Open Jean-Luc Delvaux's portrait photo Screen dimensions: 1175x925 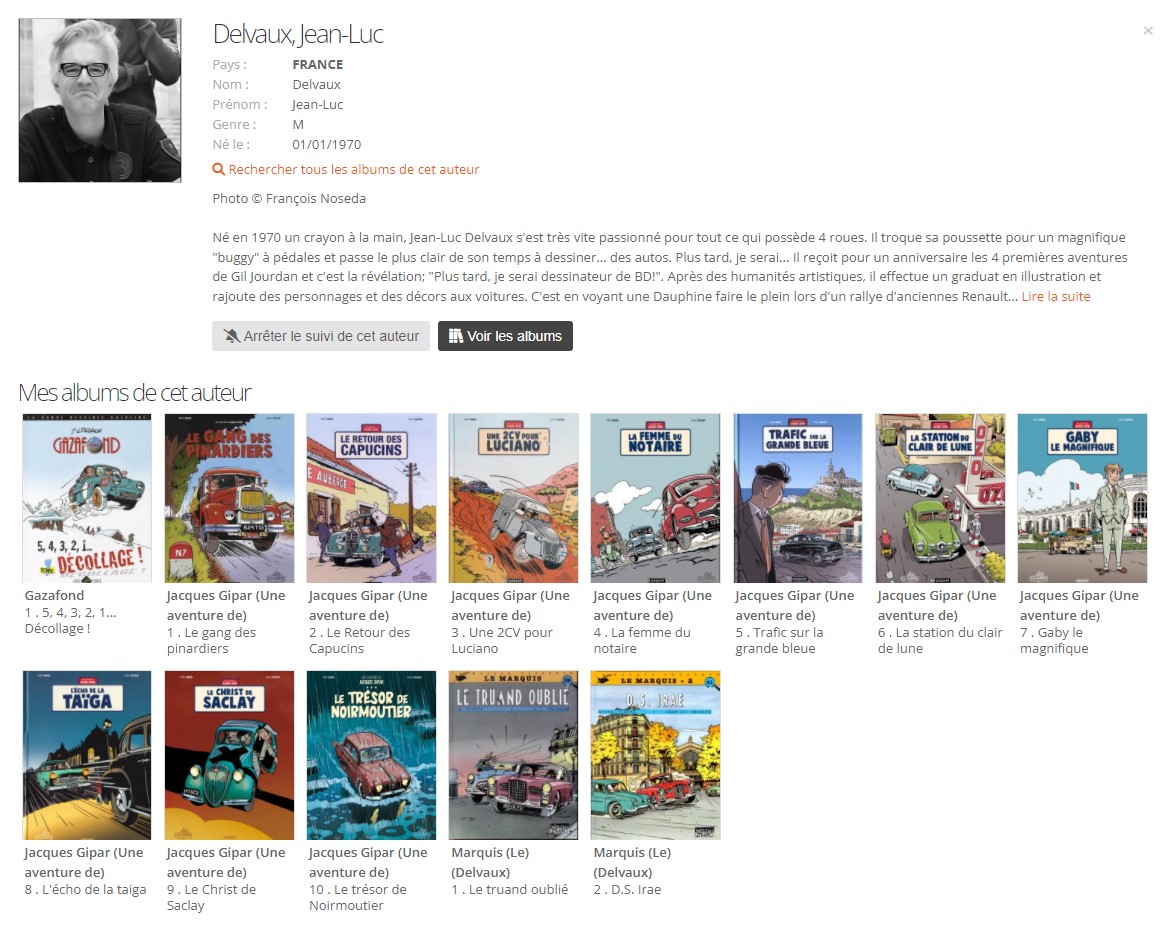pyautogui.click(x=100, y=100)
